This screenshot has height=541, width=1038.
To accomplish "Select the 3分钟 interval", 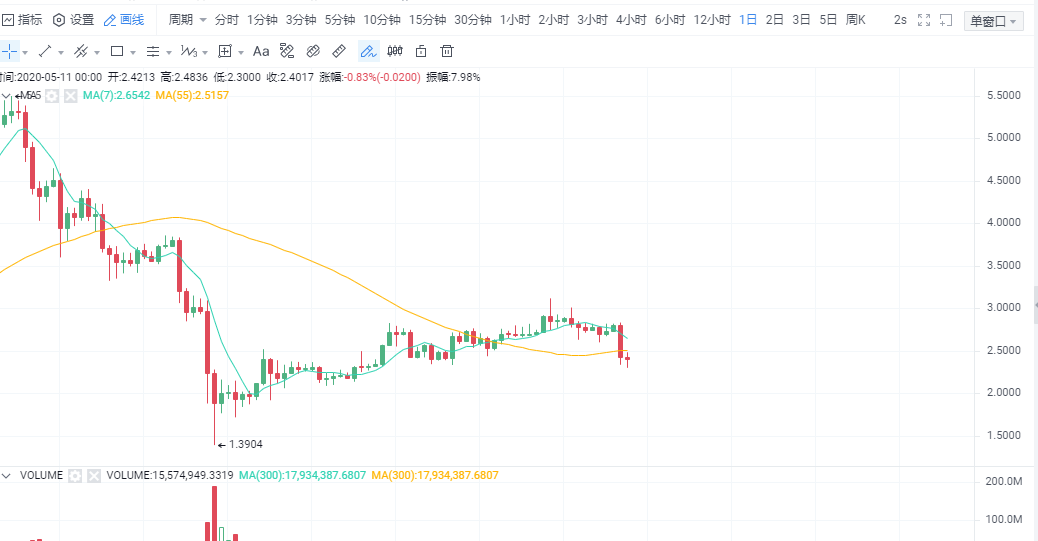I will [301, 20].
